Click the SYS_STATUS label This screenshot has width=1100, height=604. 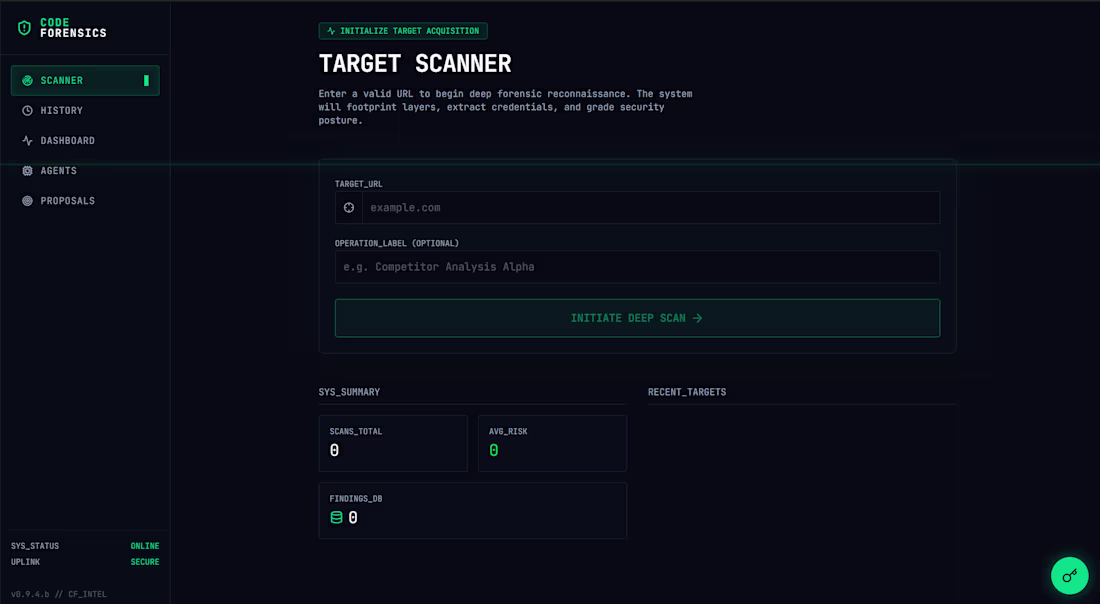(35, 546)
